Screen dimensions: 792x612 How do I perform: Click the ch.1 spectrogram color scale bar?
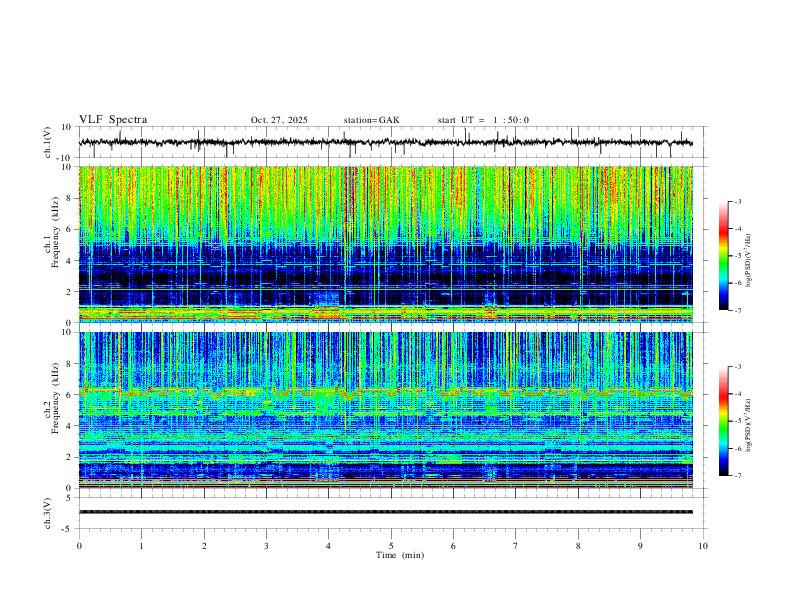(x=723, y=256)
